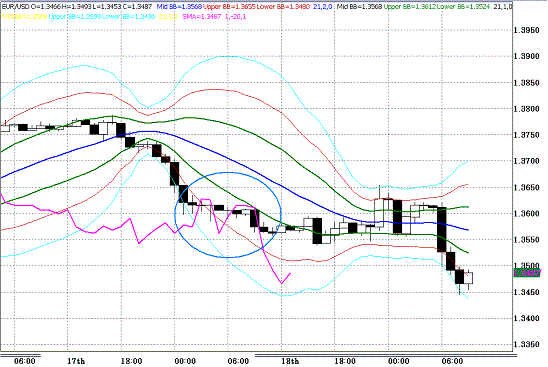Screen dimensions: 548x367
Task: Click the 21,1,0 parameters label
Action: point(503,7)
